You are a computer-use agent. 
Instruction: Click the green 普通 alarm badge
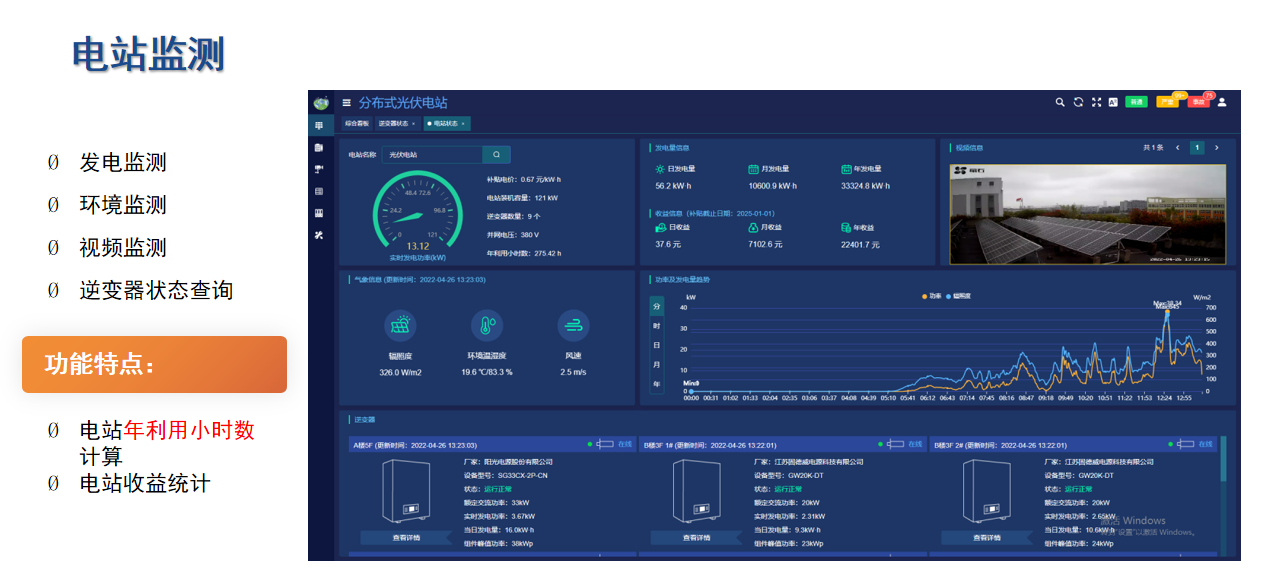coord(1136,102)
